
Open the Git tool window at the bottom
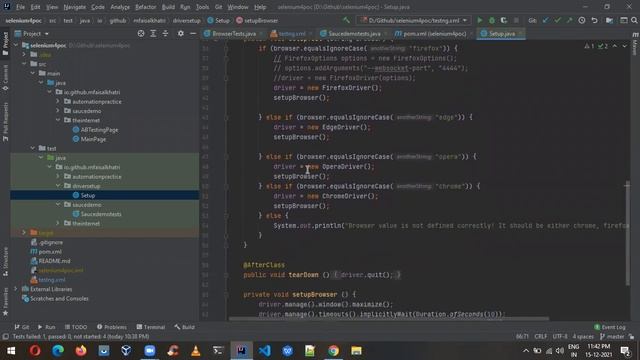(22, 327)
